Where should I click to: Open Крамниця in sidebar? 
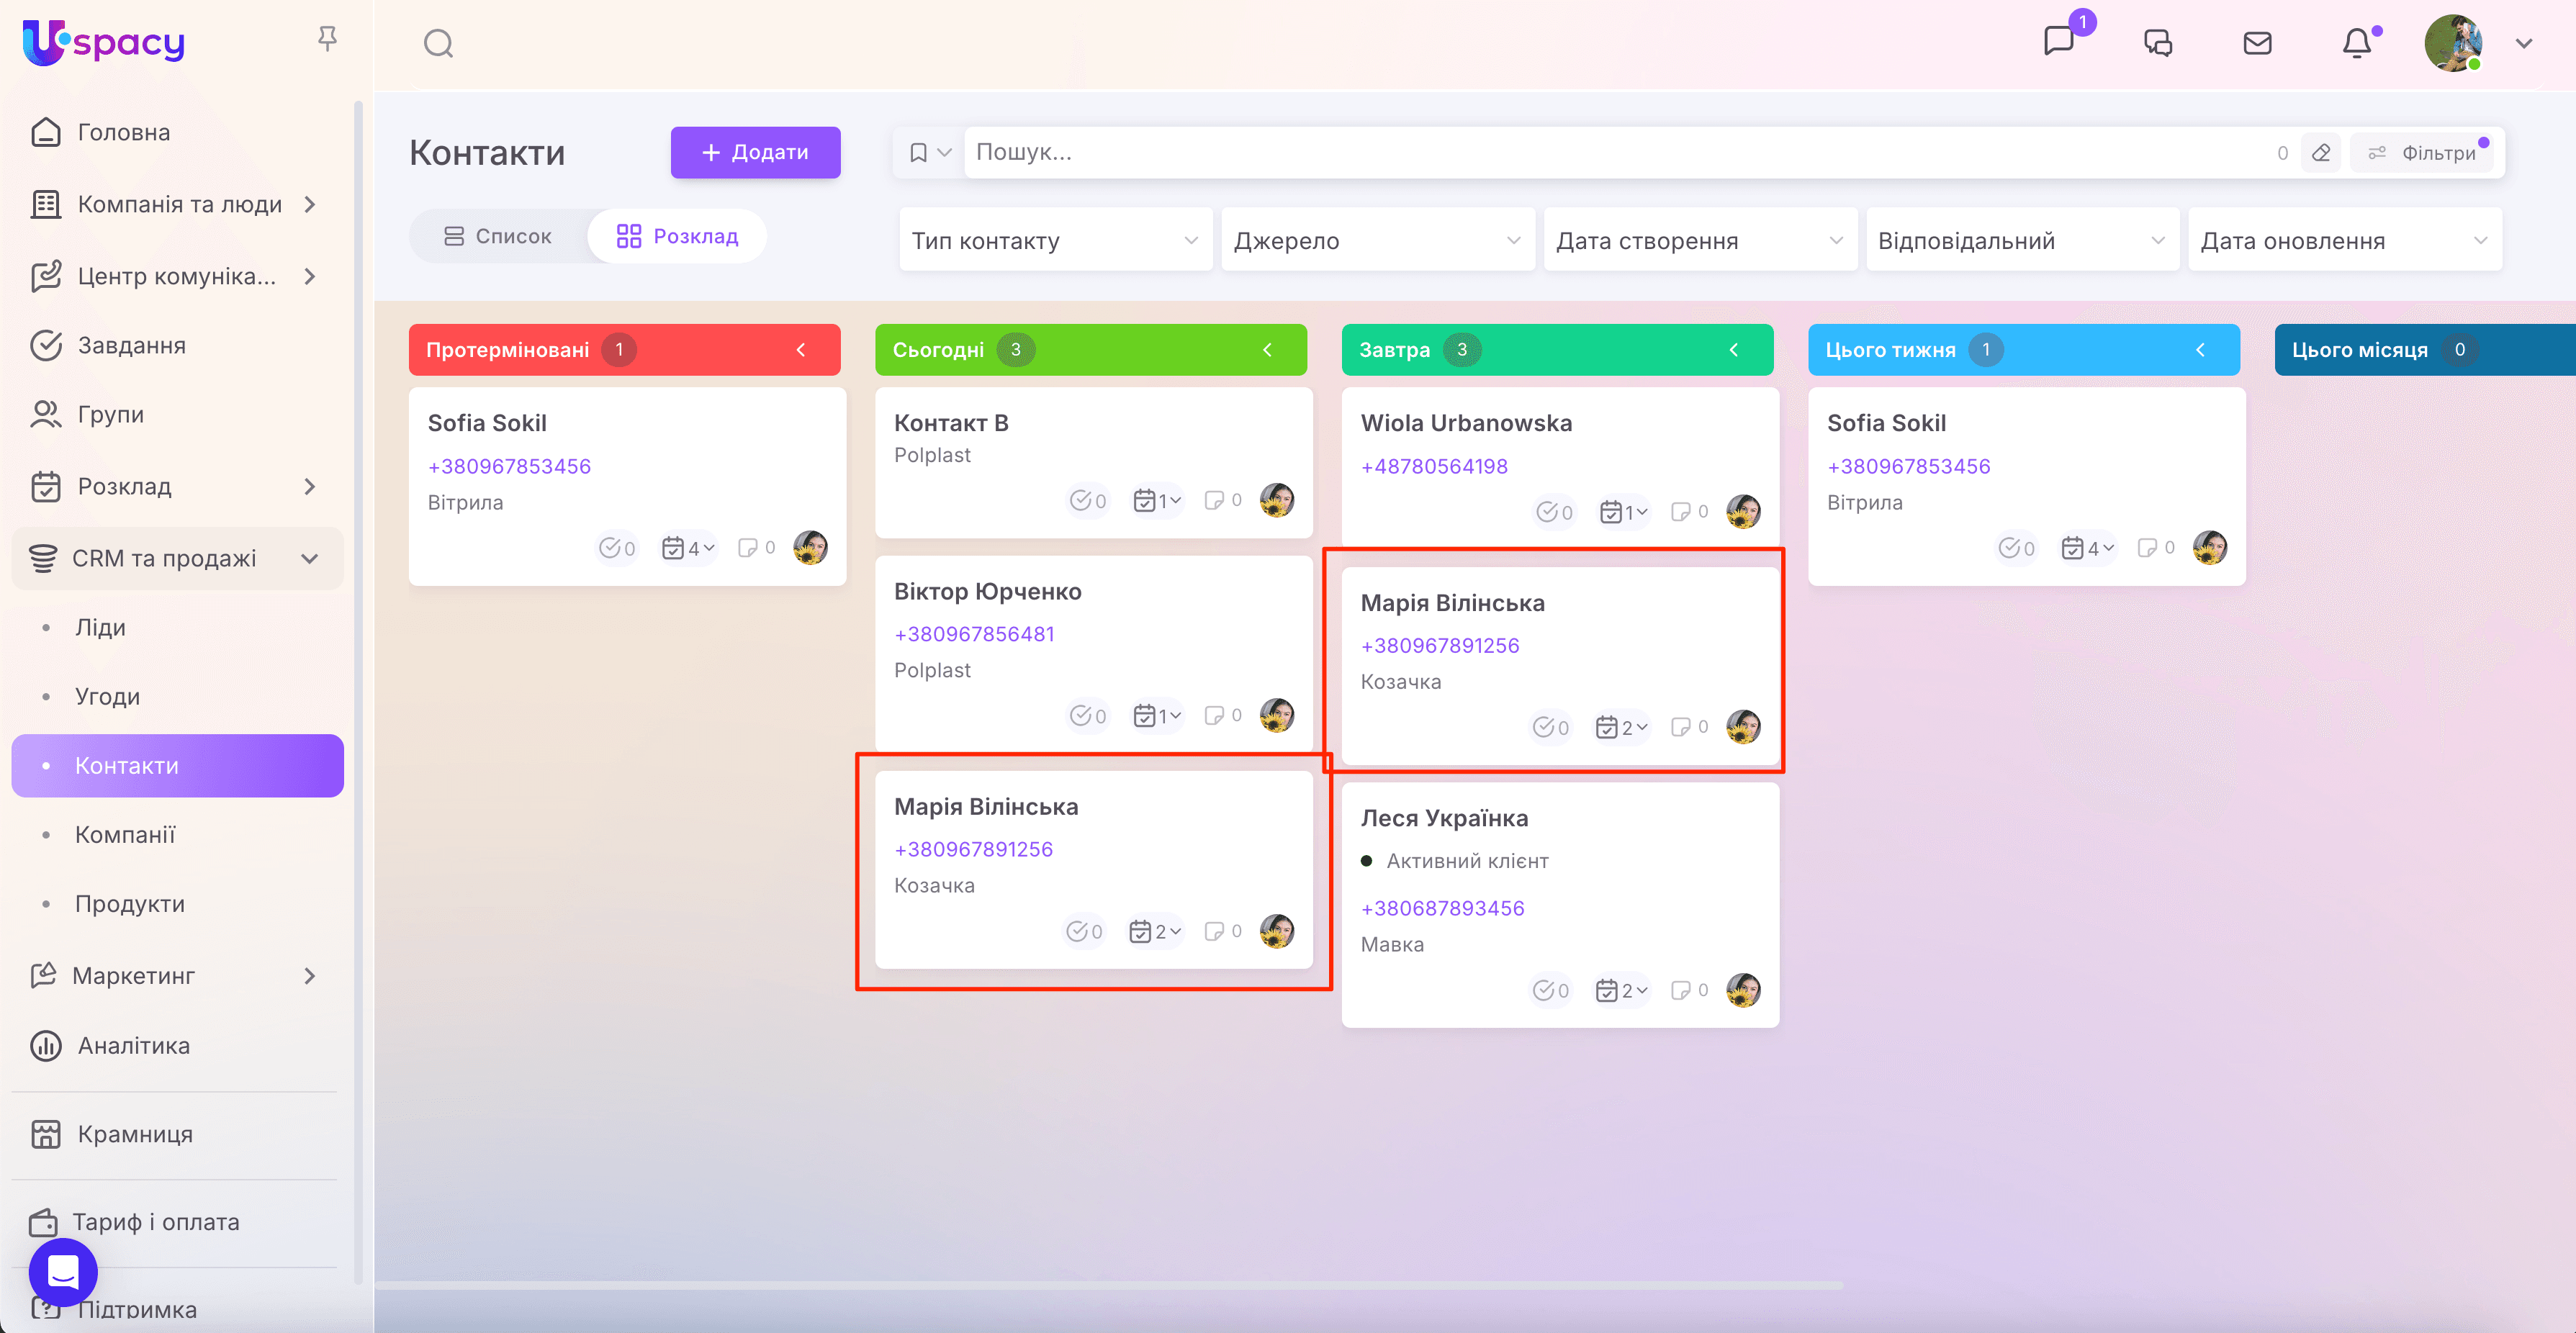[x=178, y=1134]
